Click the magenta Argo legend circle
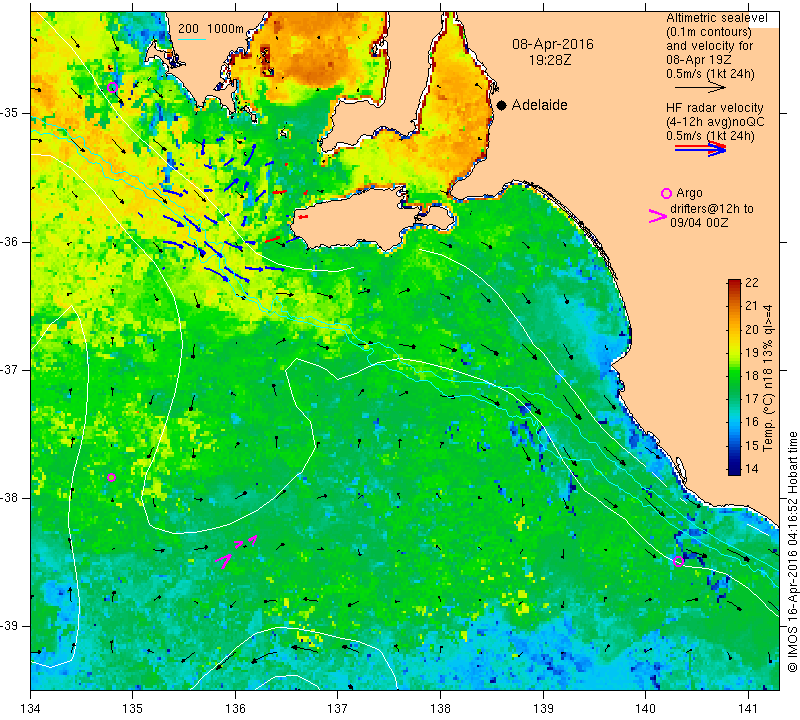The height and width of the screenshot is (720, 800). point(666,193)
